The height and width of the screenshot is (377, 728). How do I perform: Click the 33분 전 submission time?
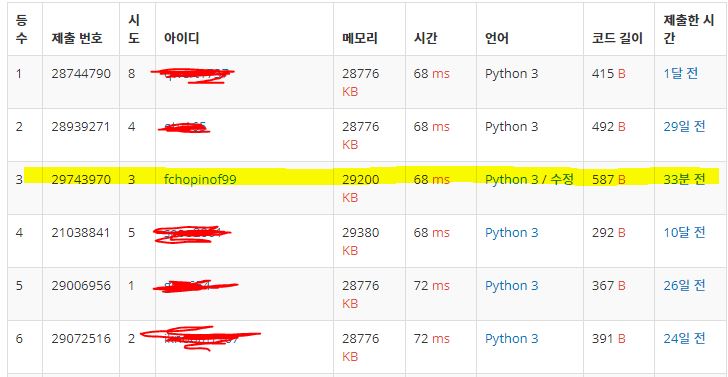coord(684,180)
